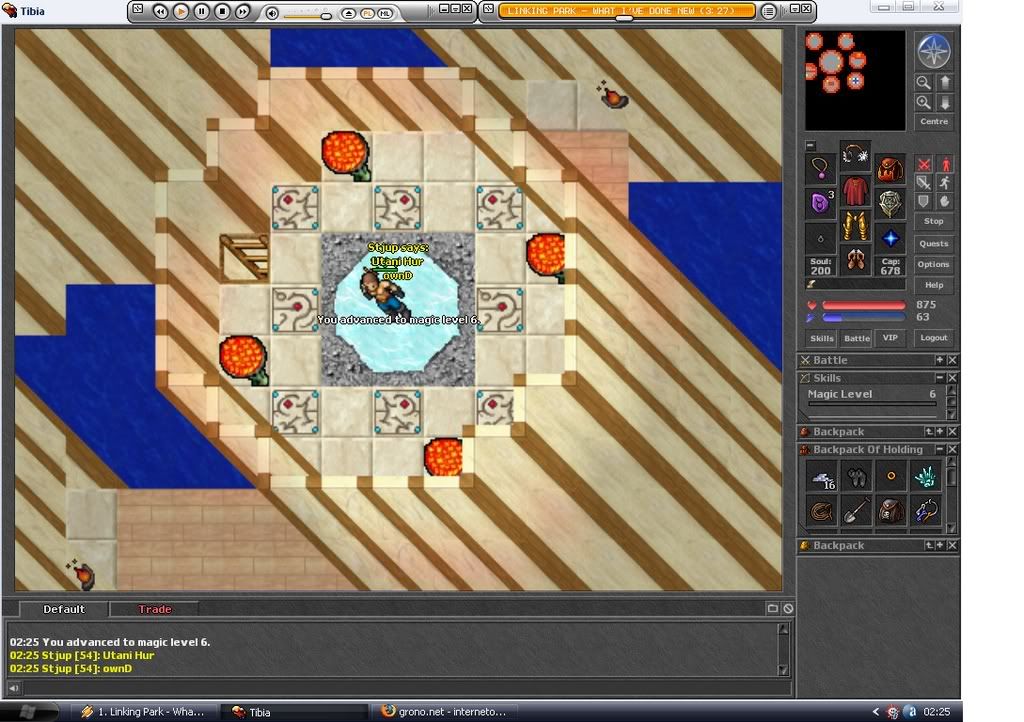Image resolution: width=1024 pixels, height=722 pixels.
Task: Click Winamp play button
Action: click(181, 11)
